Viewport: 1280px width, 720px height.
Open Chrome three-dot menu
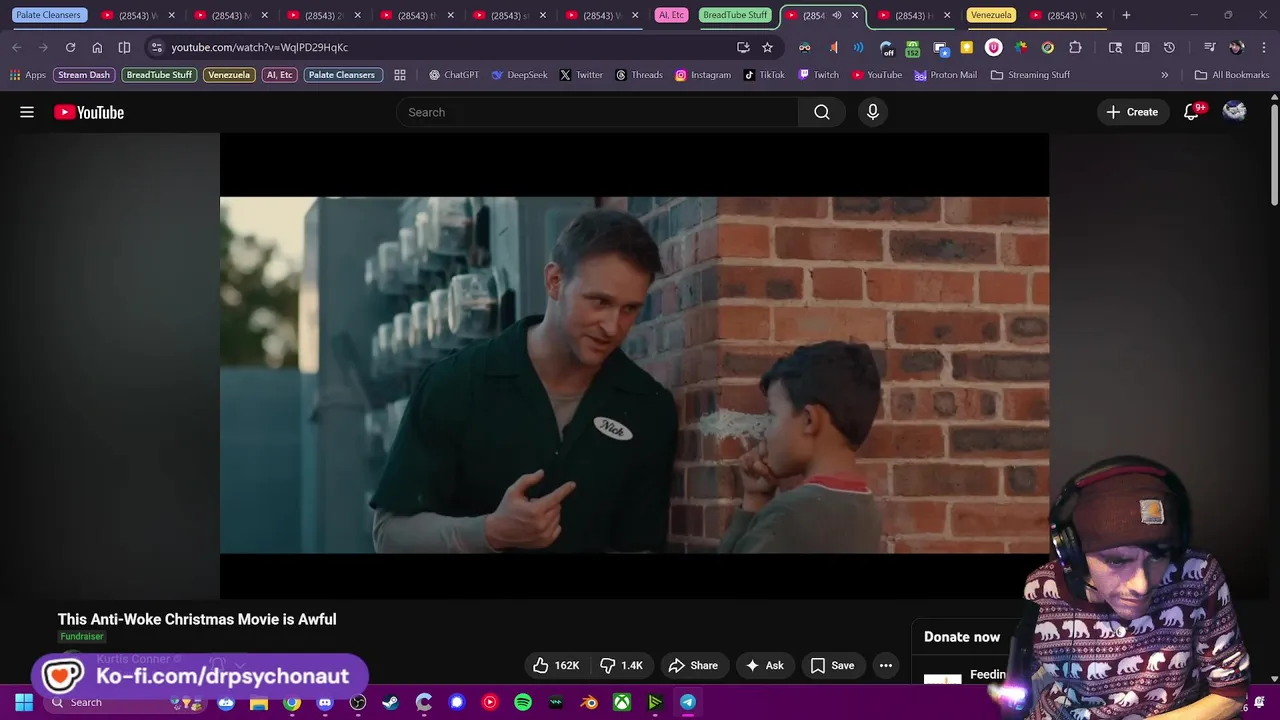coord(1264,47)
